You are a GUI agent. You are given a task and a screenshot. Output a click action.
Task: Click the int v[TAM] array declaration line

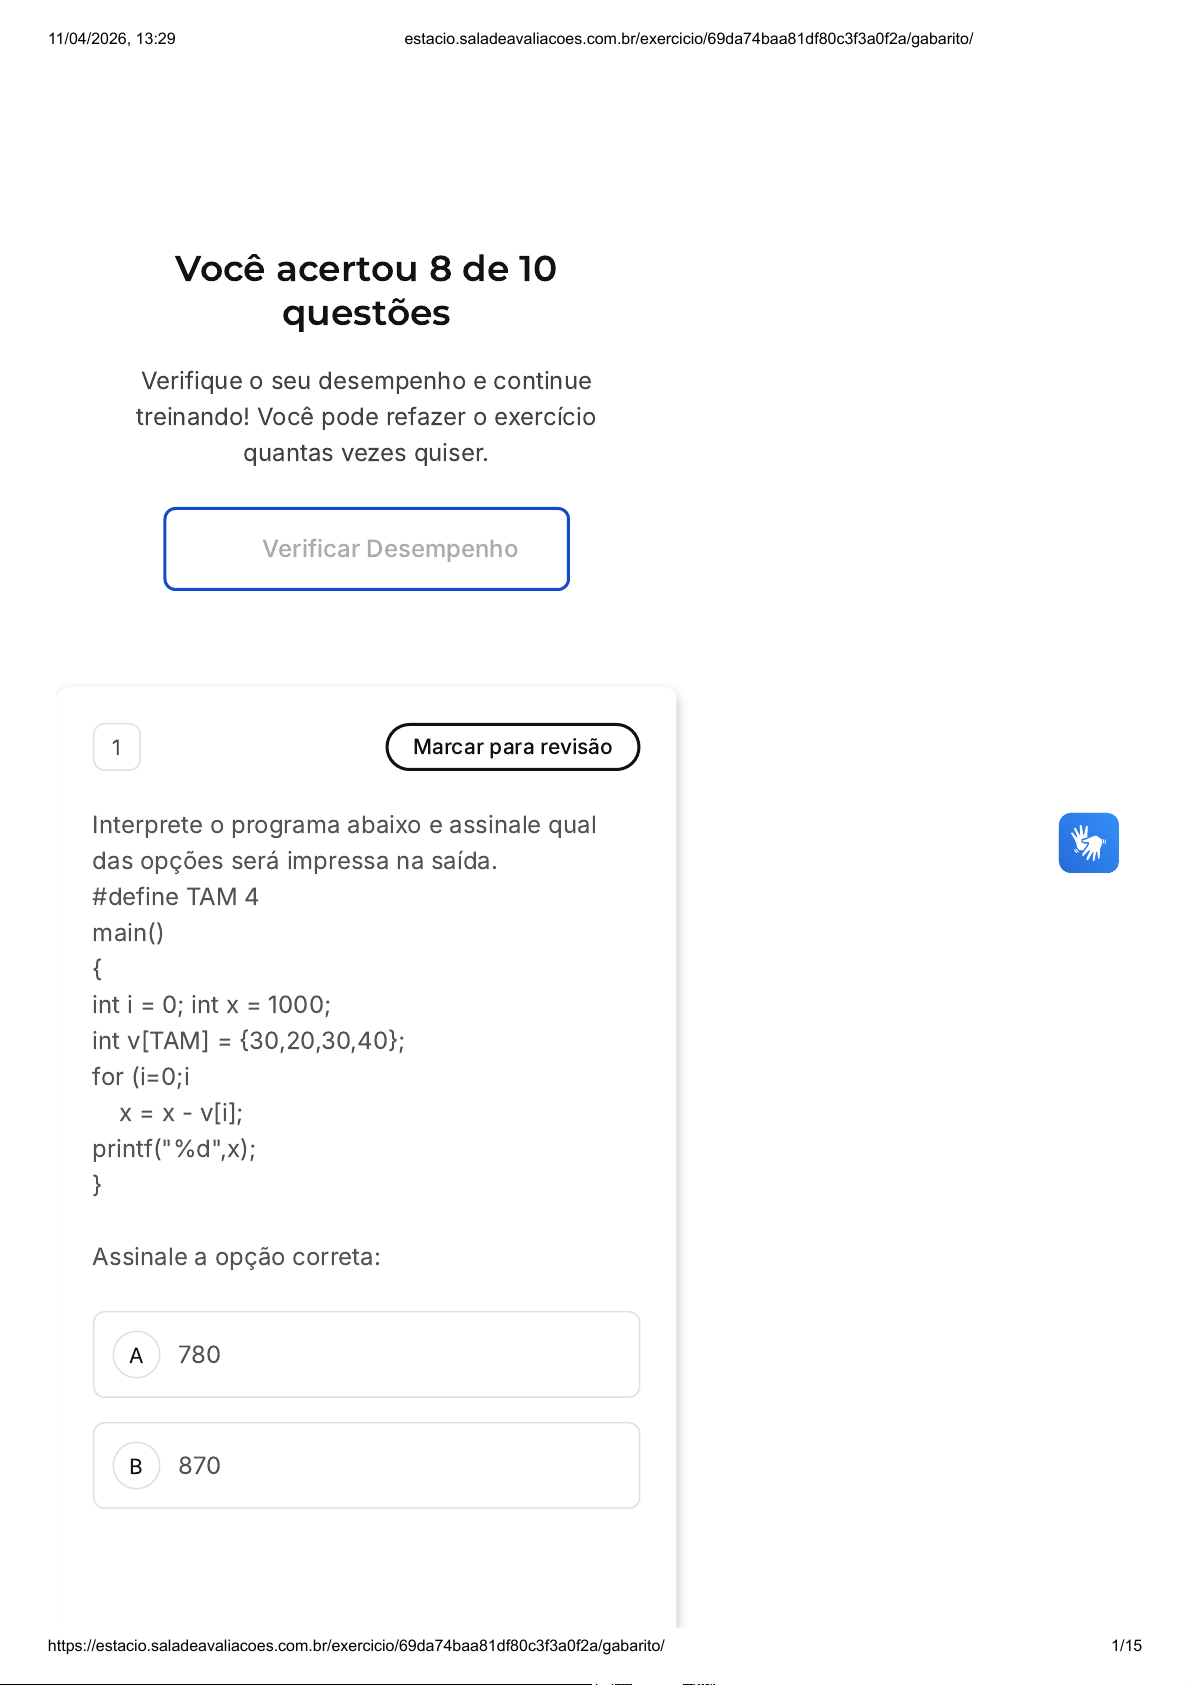pos(248,1041)
